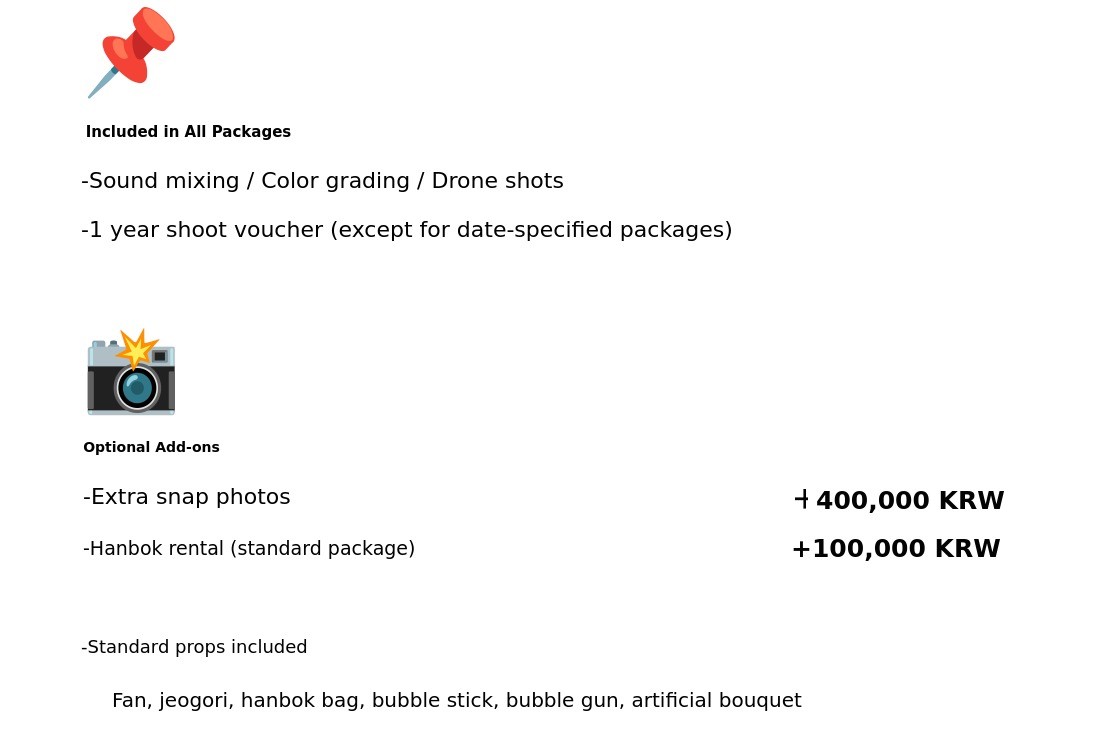Select the 'Optional Add-ons' heading
Image resolution: width=1095 pixels, height=737 pixels.
(151, 447)
